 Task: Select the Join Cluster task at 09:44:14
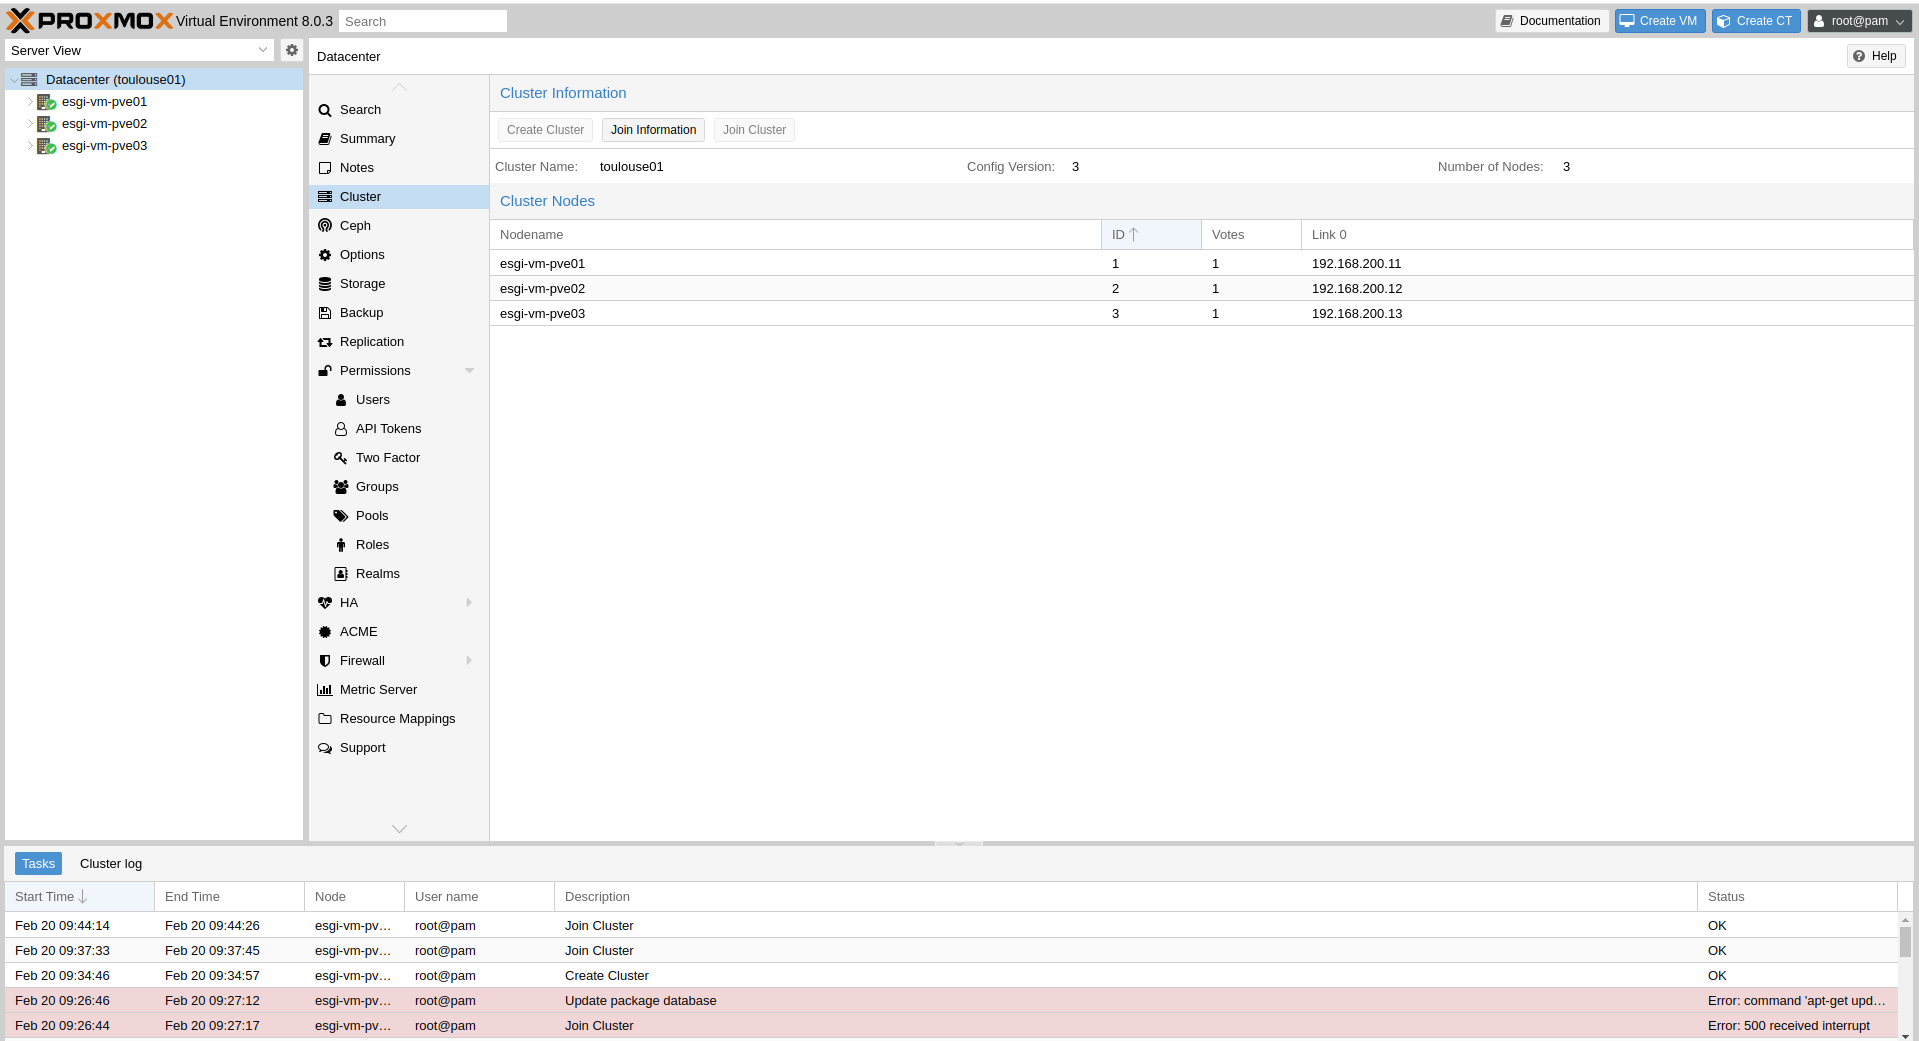[951, 926]
